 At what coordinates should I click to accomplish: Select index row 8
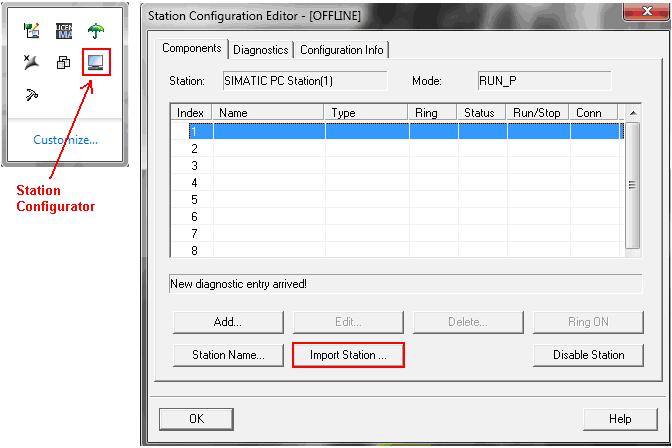click(397, 250)
